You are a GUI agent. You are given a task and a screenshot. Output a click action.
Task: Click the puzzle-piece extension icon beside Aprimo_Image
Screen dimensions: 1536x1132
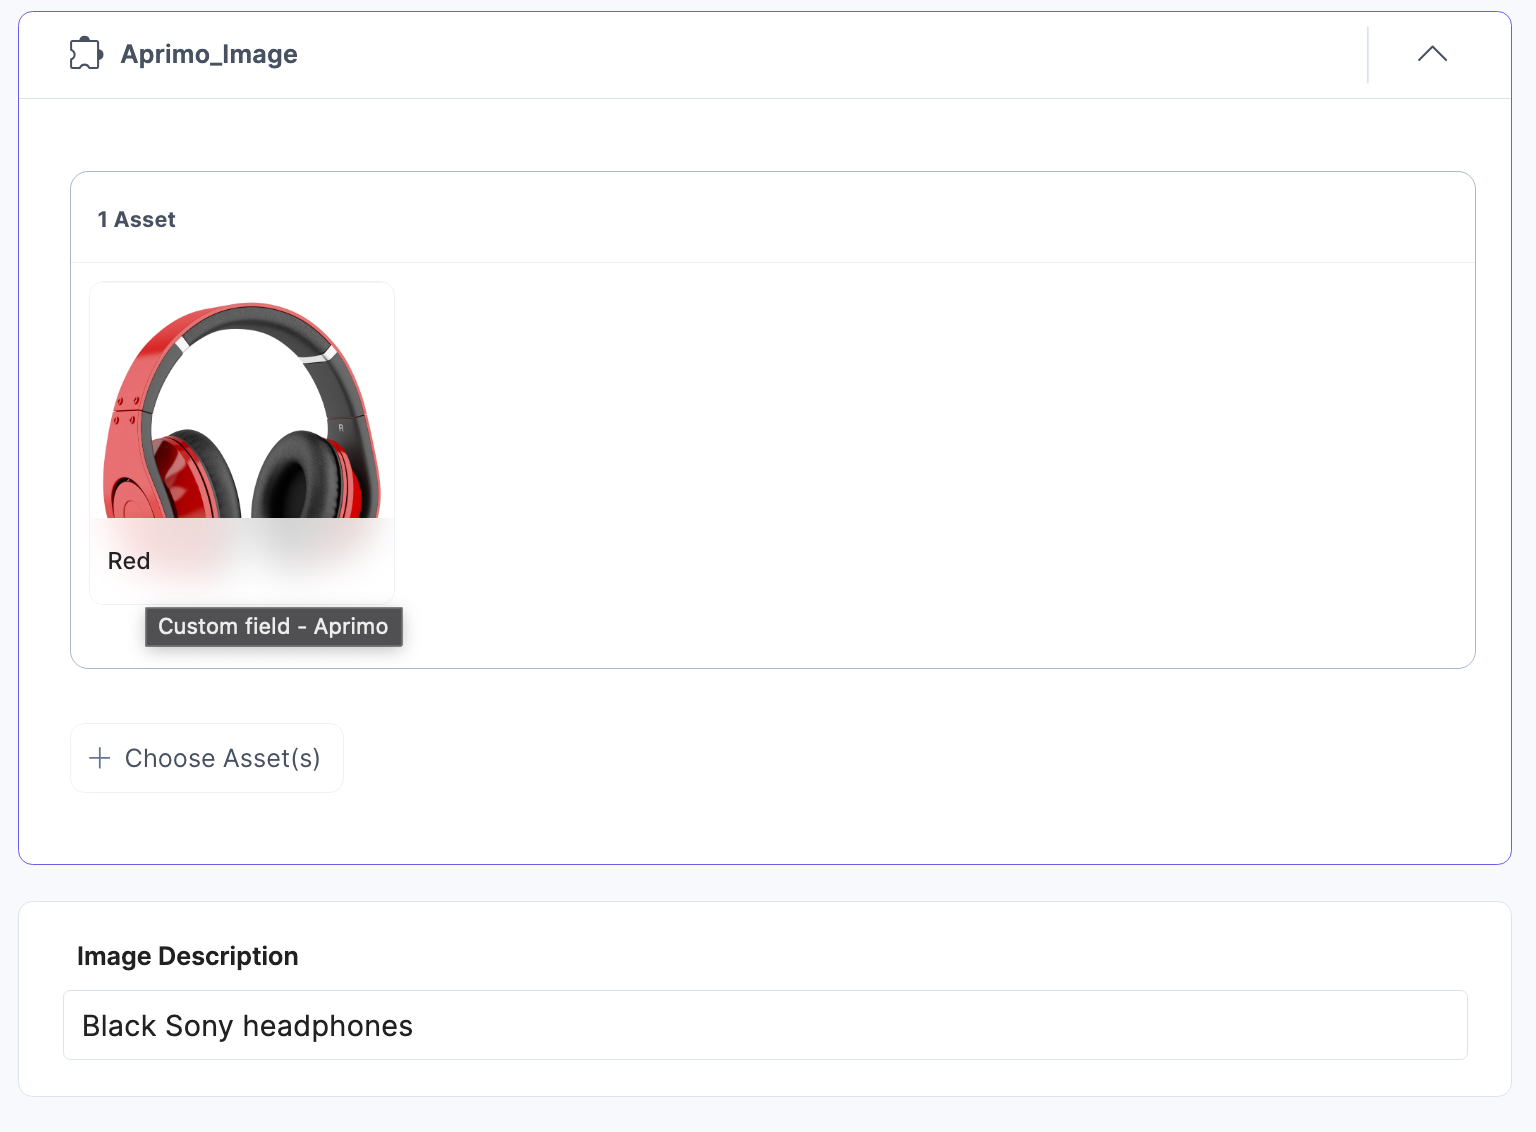point(86,54)
